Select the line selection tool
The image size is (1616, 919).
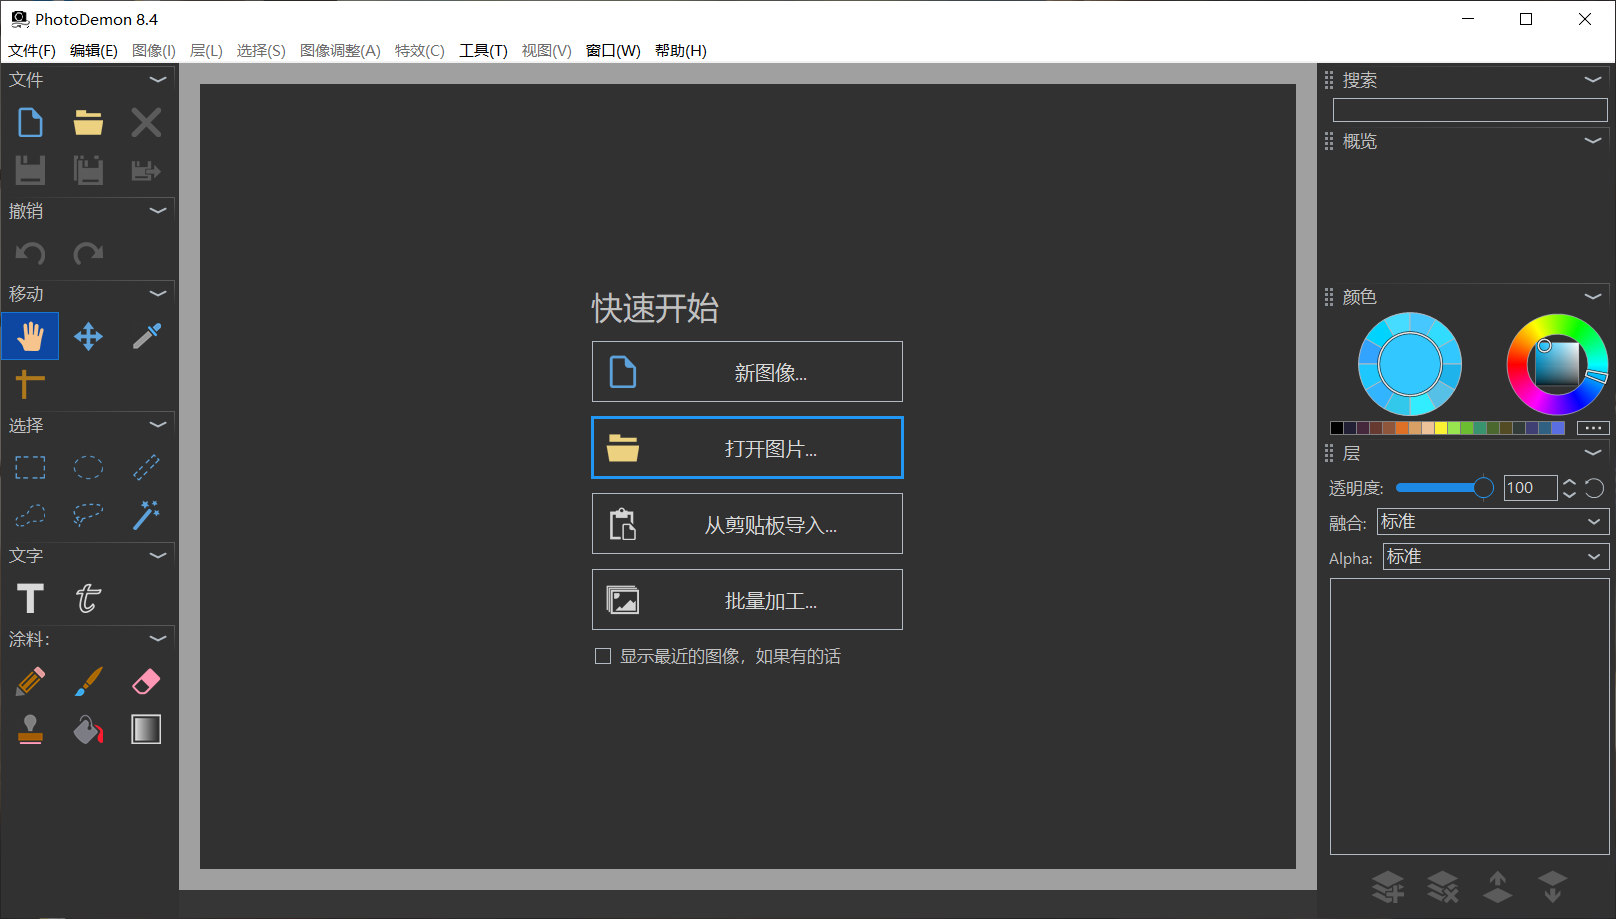click(x=146, y=467)
